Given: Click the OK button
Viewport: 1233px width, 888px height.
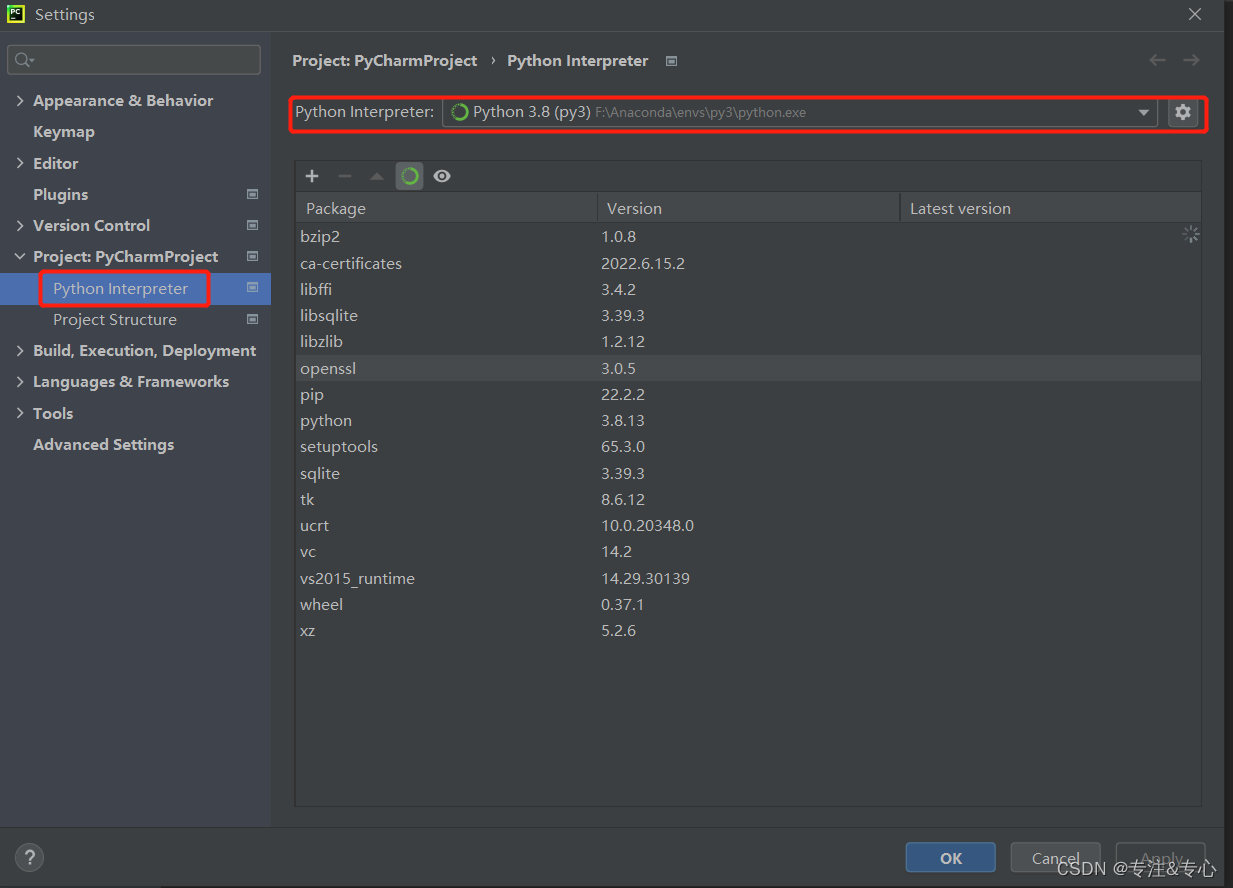Looking at the screenshot, I should tap(951, 858).
